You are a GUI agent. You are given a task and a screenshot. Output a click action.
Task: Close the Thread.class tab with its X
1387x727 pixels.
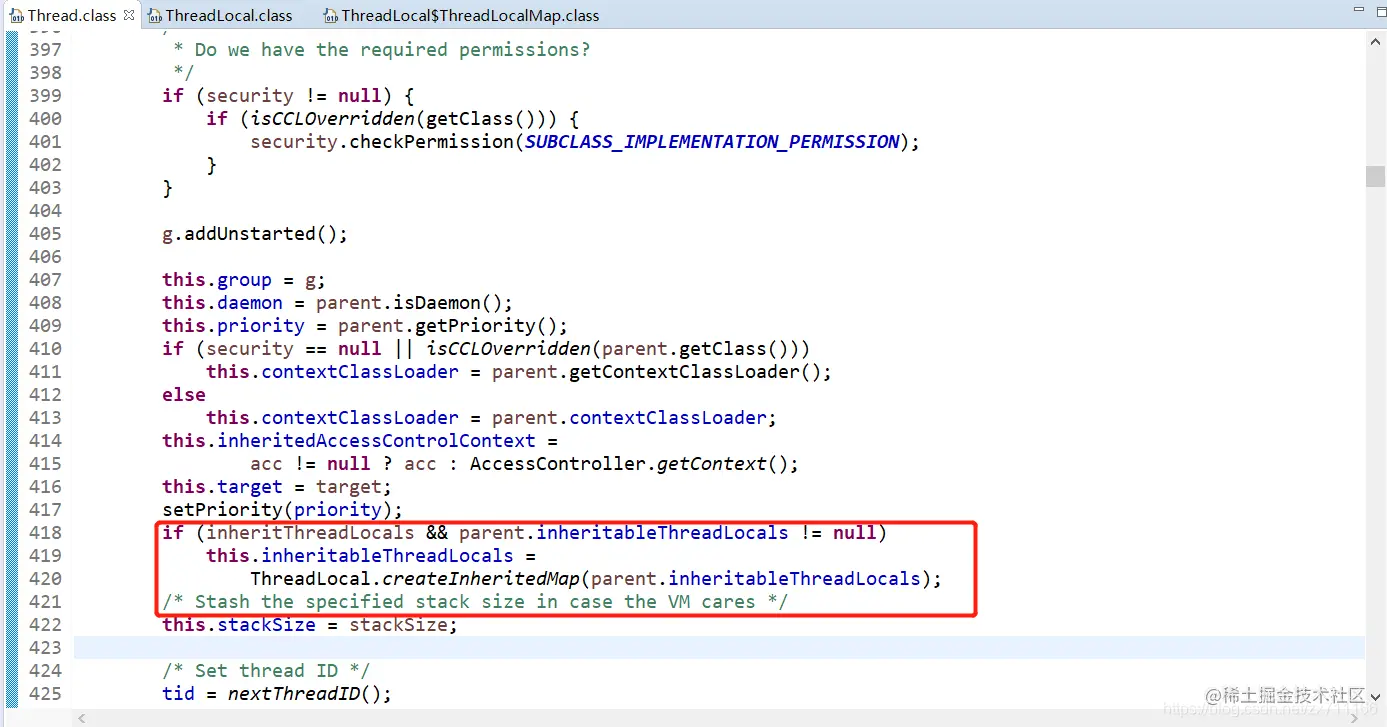(129, 15)
